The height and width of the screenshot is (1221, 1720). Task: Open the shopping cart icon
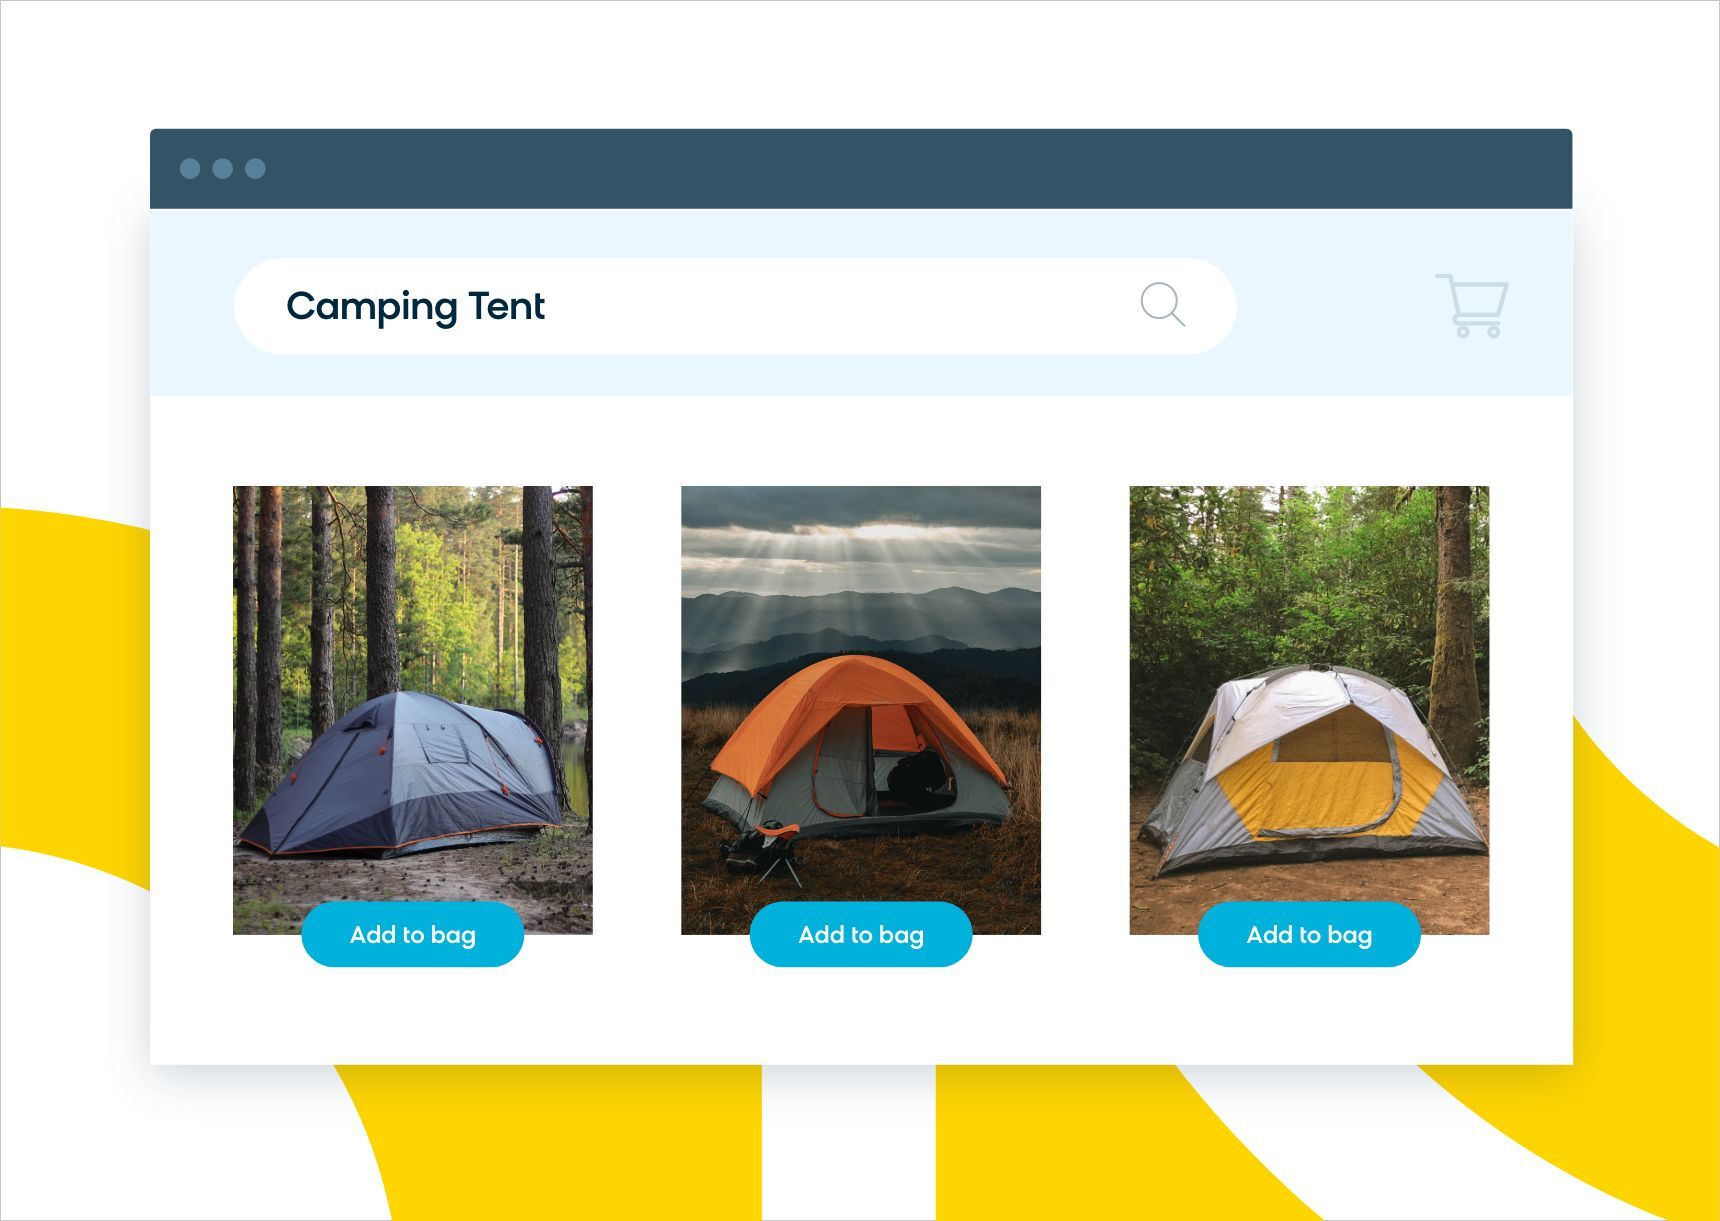[1472, 305]
